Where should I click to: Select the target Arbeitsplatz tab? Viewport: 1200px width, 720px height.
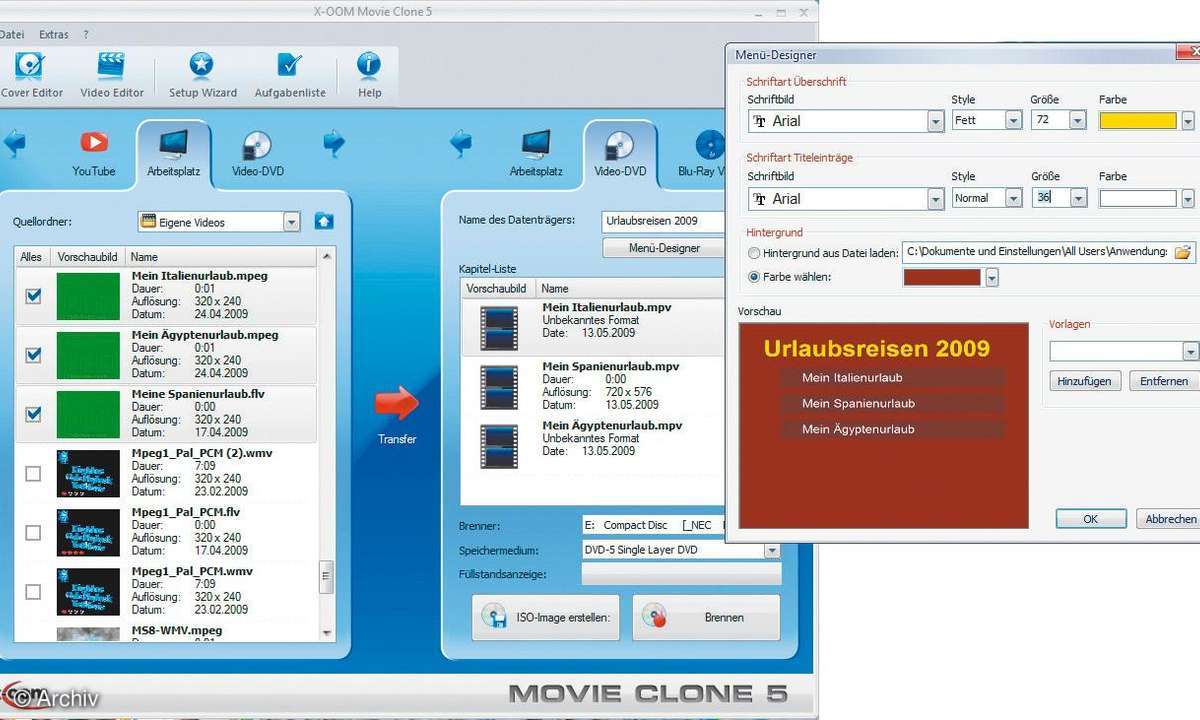coord(536,153)
